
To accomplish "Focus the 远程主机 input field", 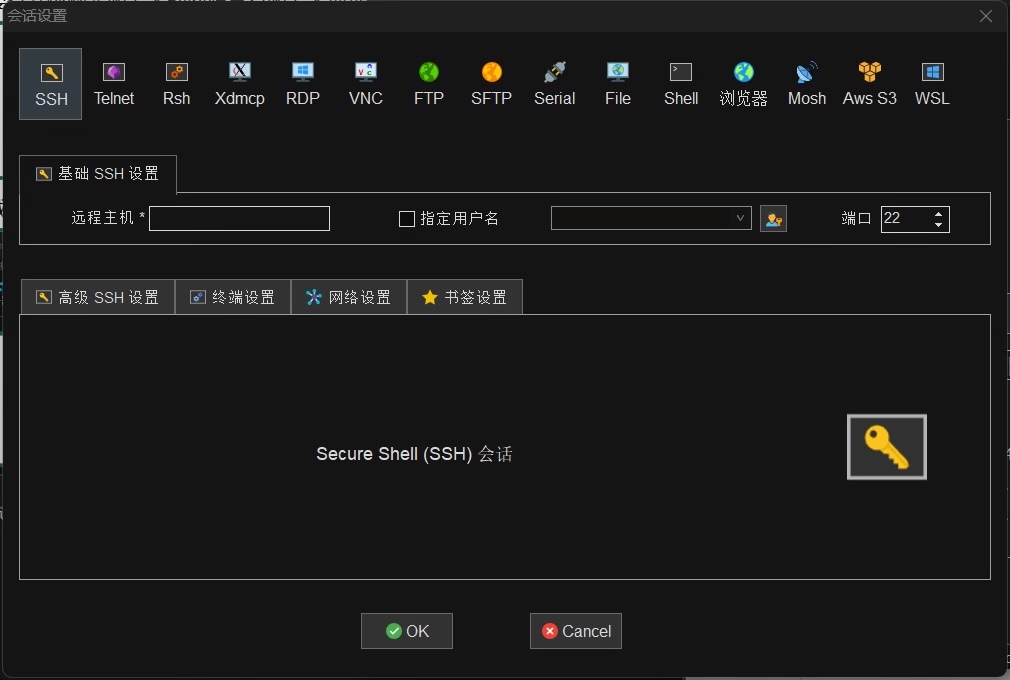I will click(x=240, y=218).
